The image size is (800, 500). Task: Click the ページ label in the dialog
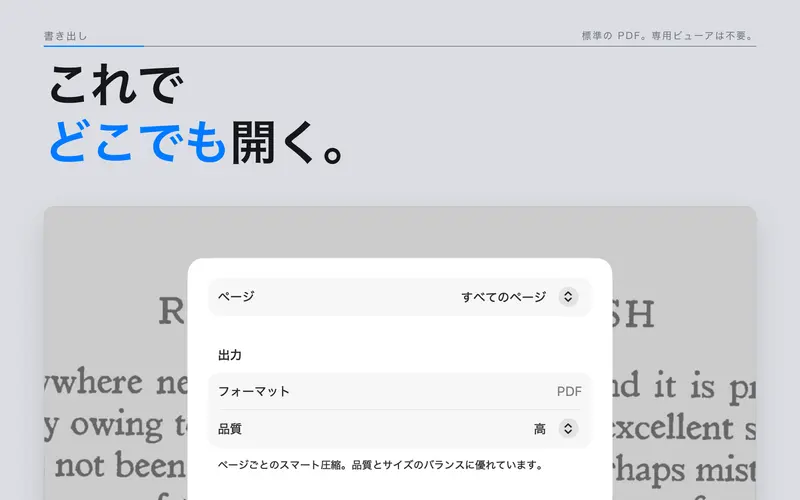click(236, 296)
